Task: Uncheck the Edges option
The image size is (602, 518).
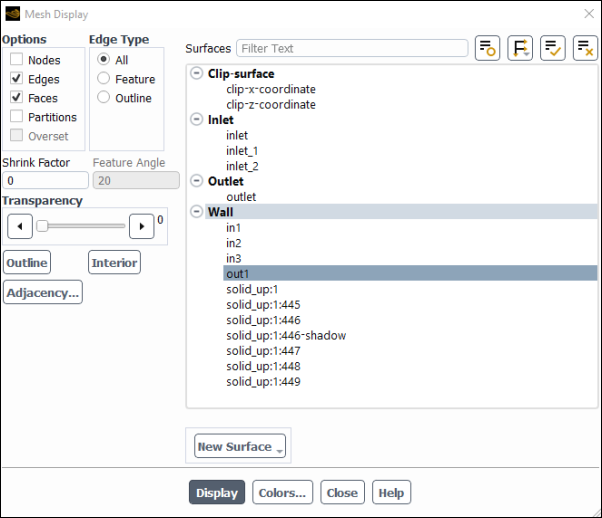Action: (17, 79)
